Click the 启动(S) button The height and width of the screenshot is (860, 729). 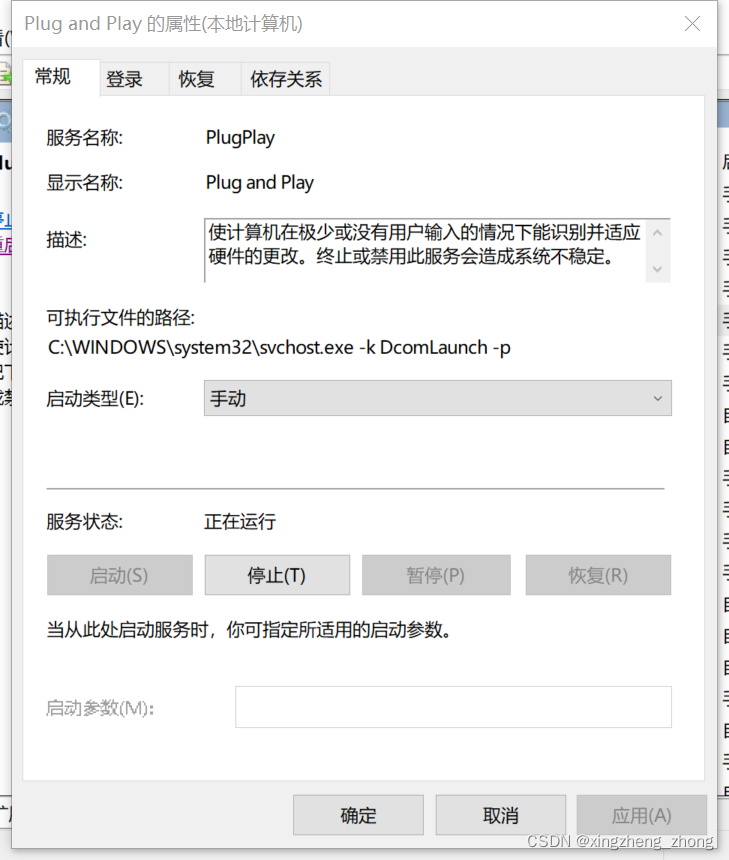point(120,575)
